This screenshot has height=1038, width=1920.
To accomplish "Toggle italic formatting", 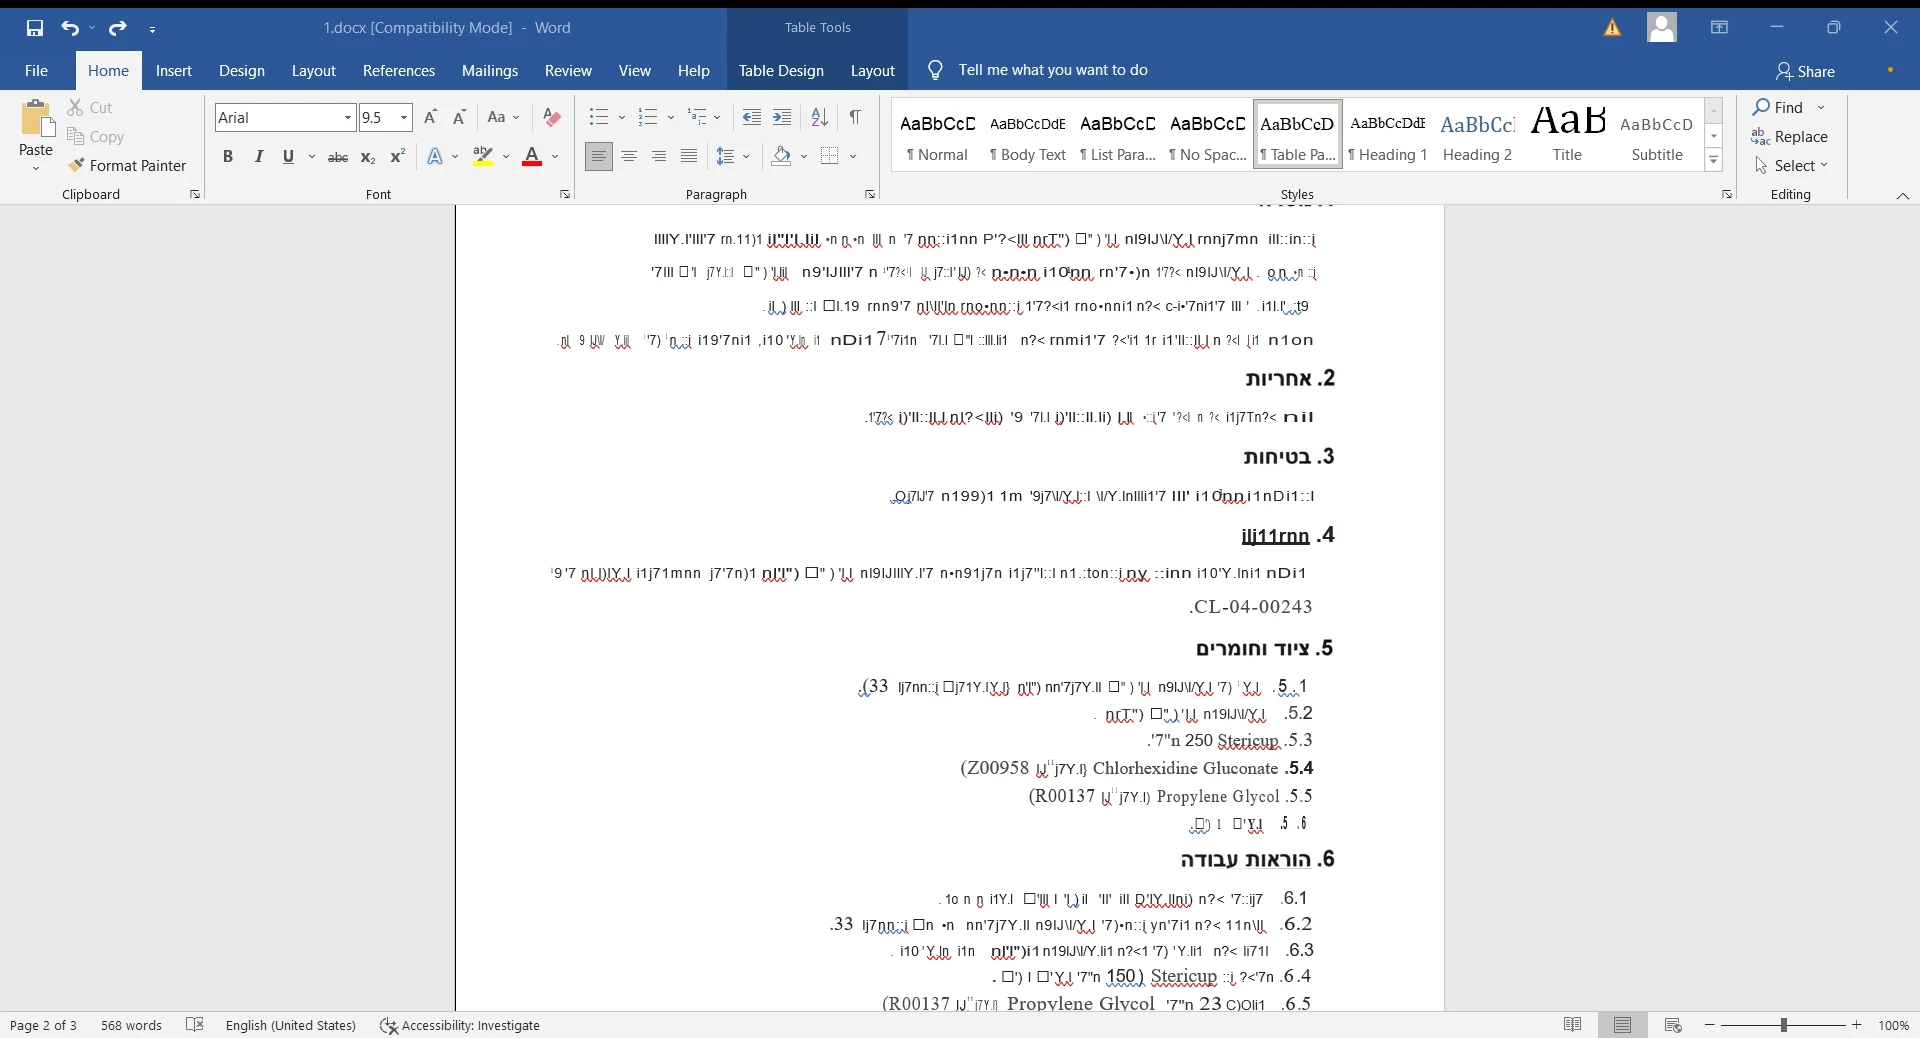I will click(x=259, y=157).
